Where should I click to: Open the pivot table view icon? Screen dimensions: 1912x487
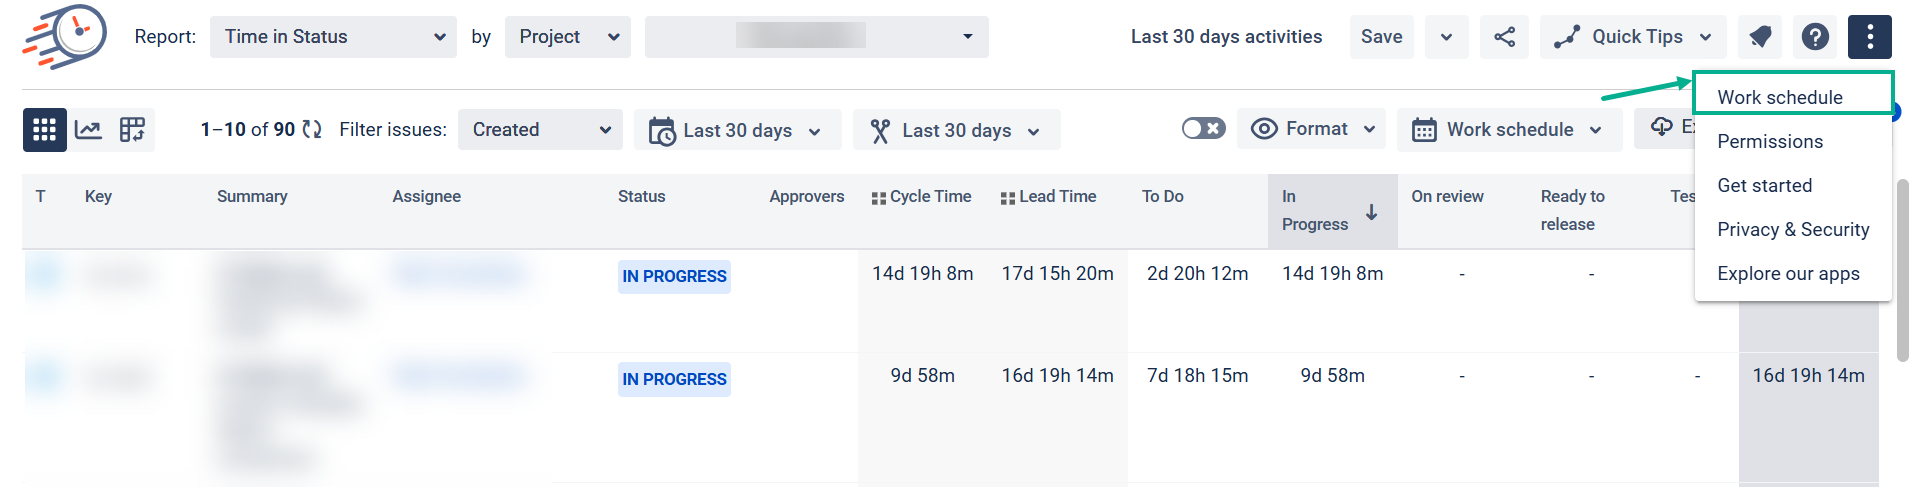click(x=132, y=130)
